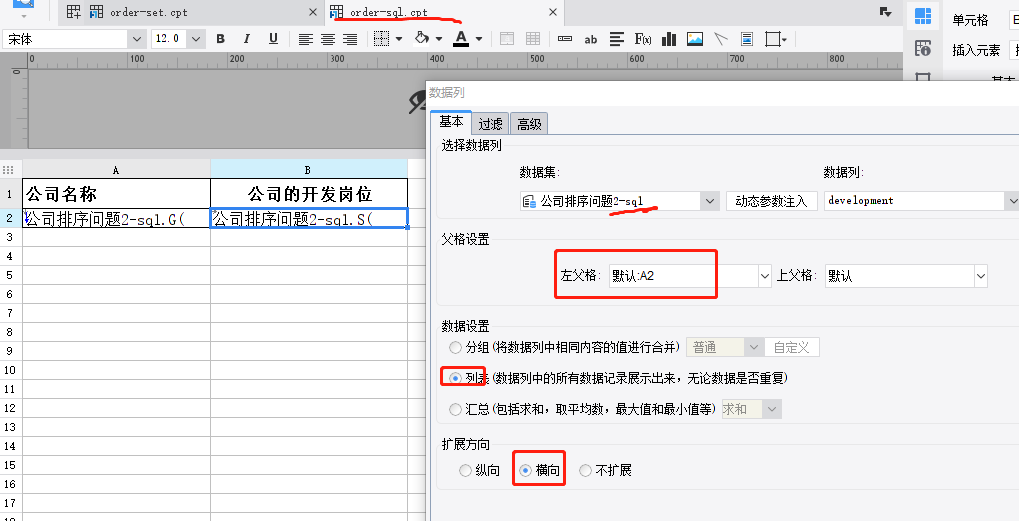Toggle italic formatting
Screen dimensions: 1019x521
[246, 39]
